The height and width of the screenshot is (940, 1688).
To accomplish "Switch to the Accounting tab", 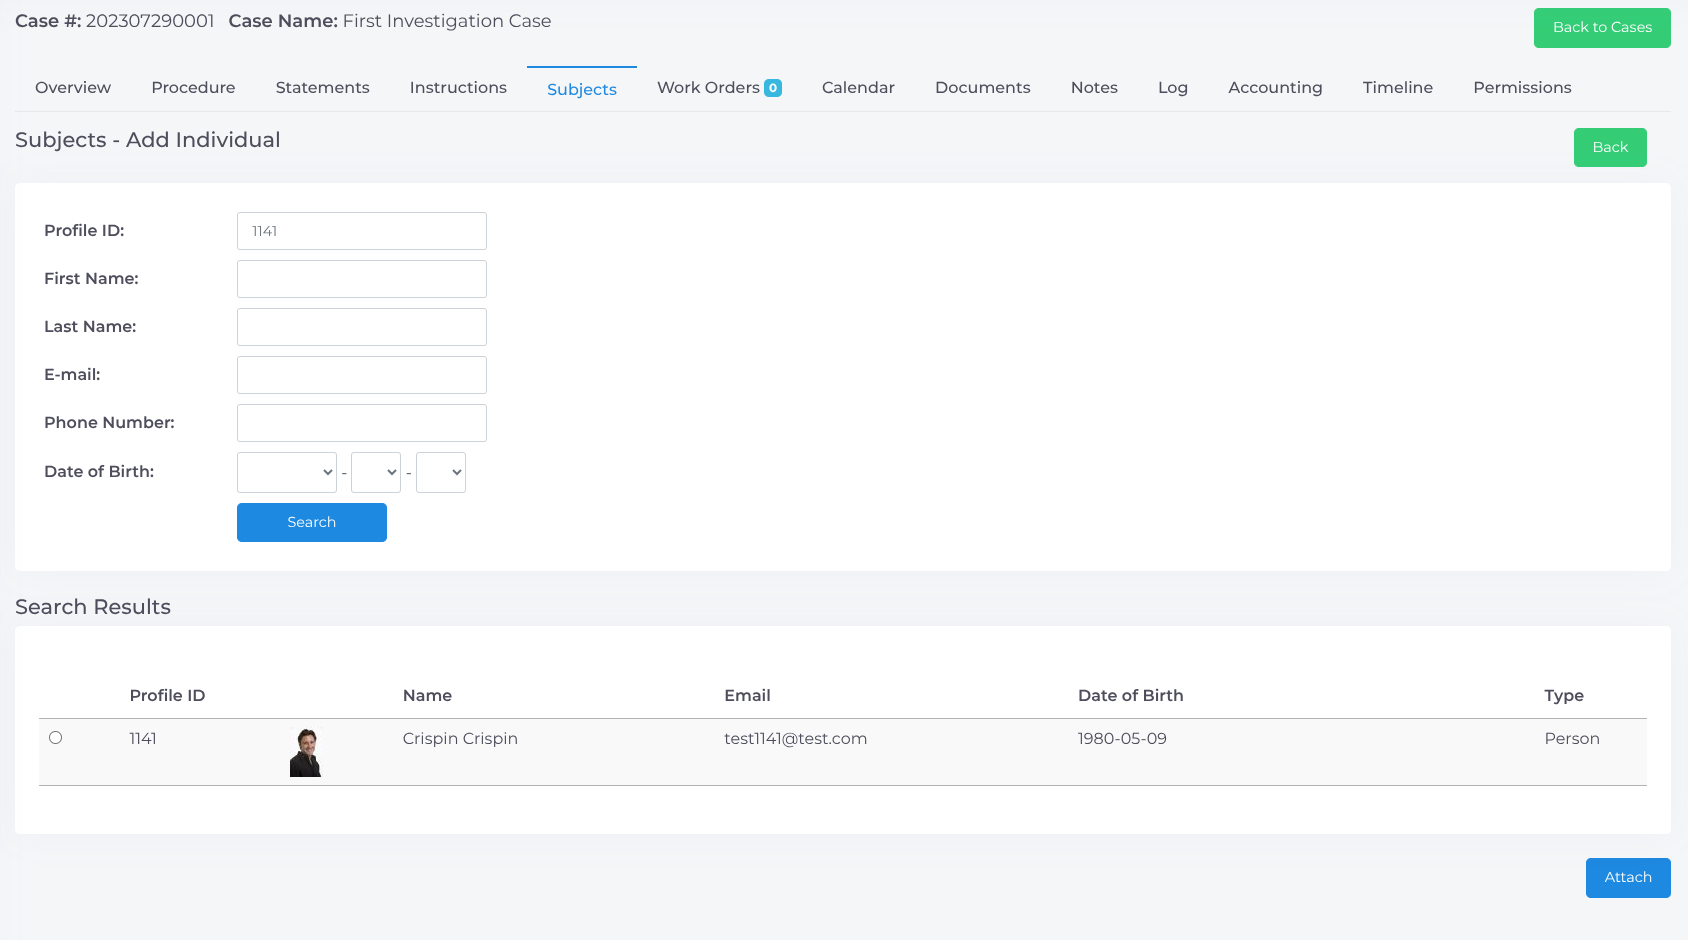I will tap(1275, 88).
